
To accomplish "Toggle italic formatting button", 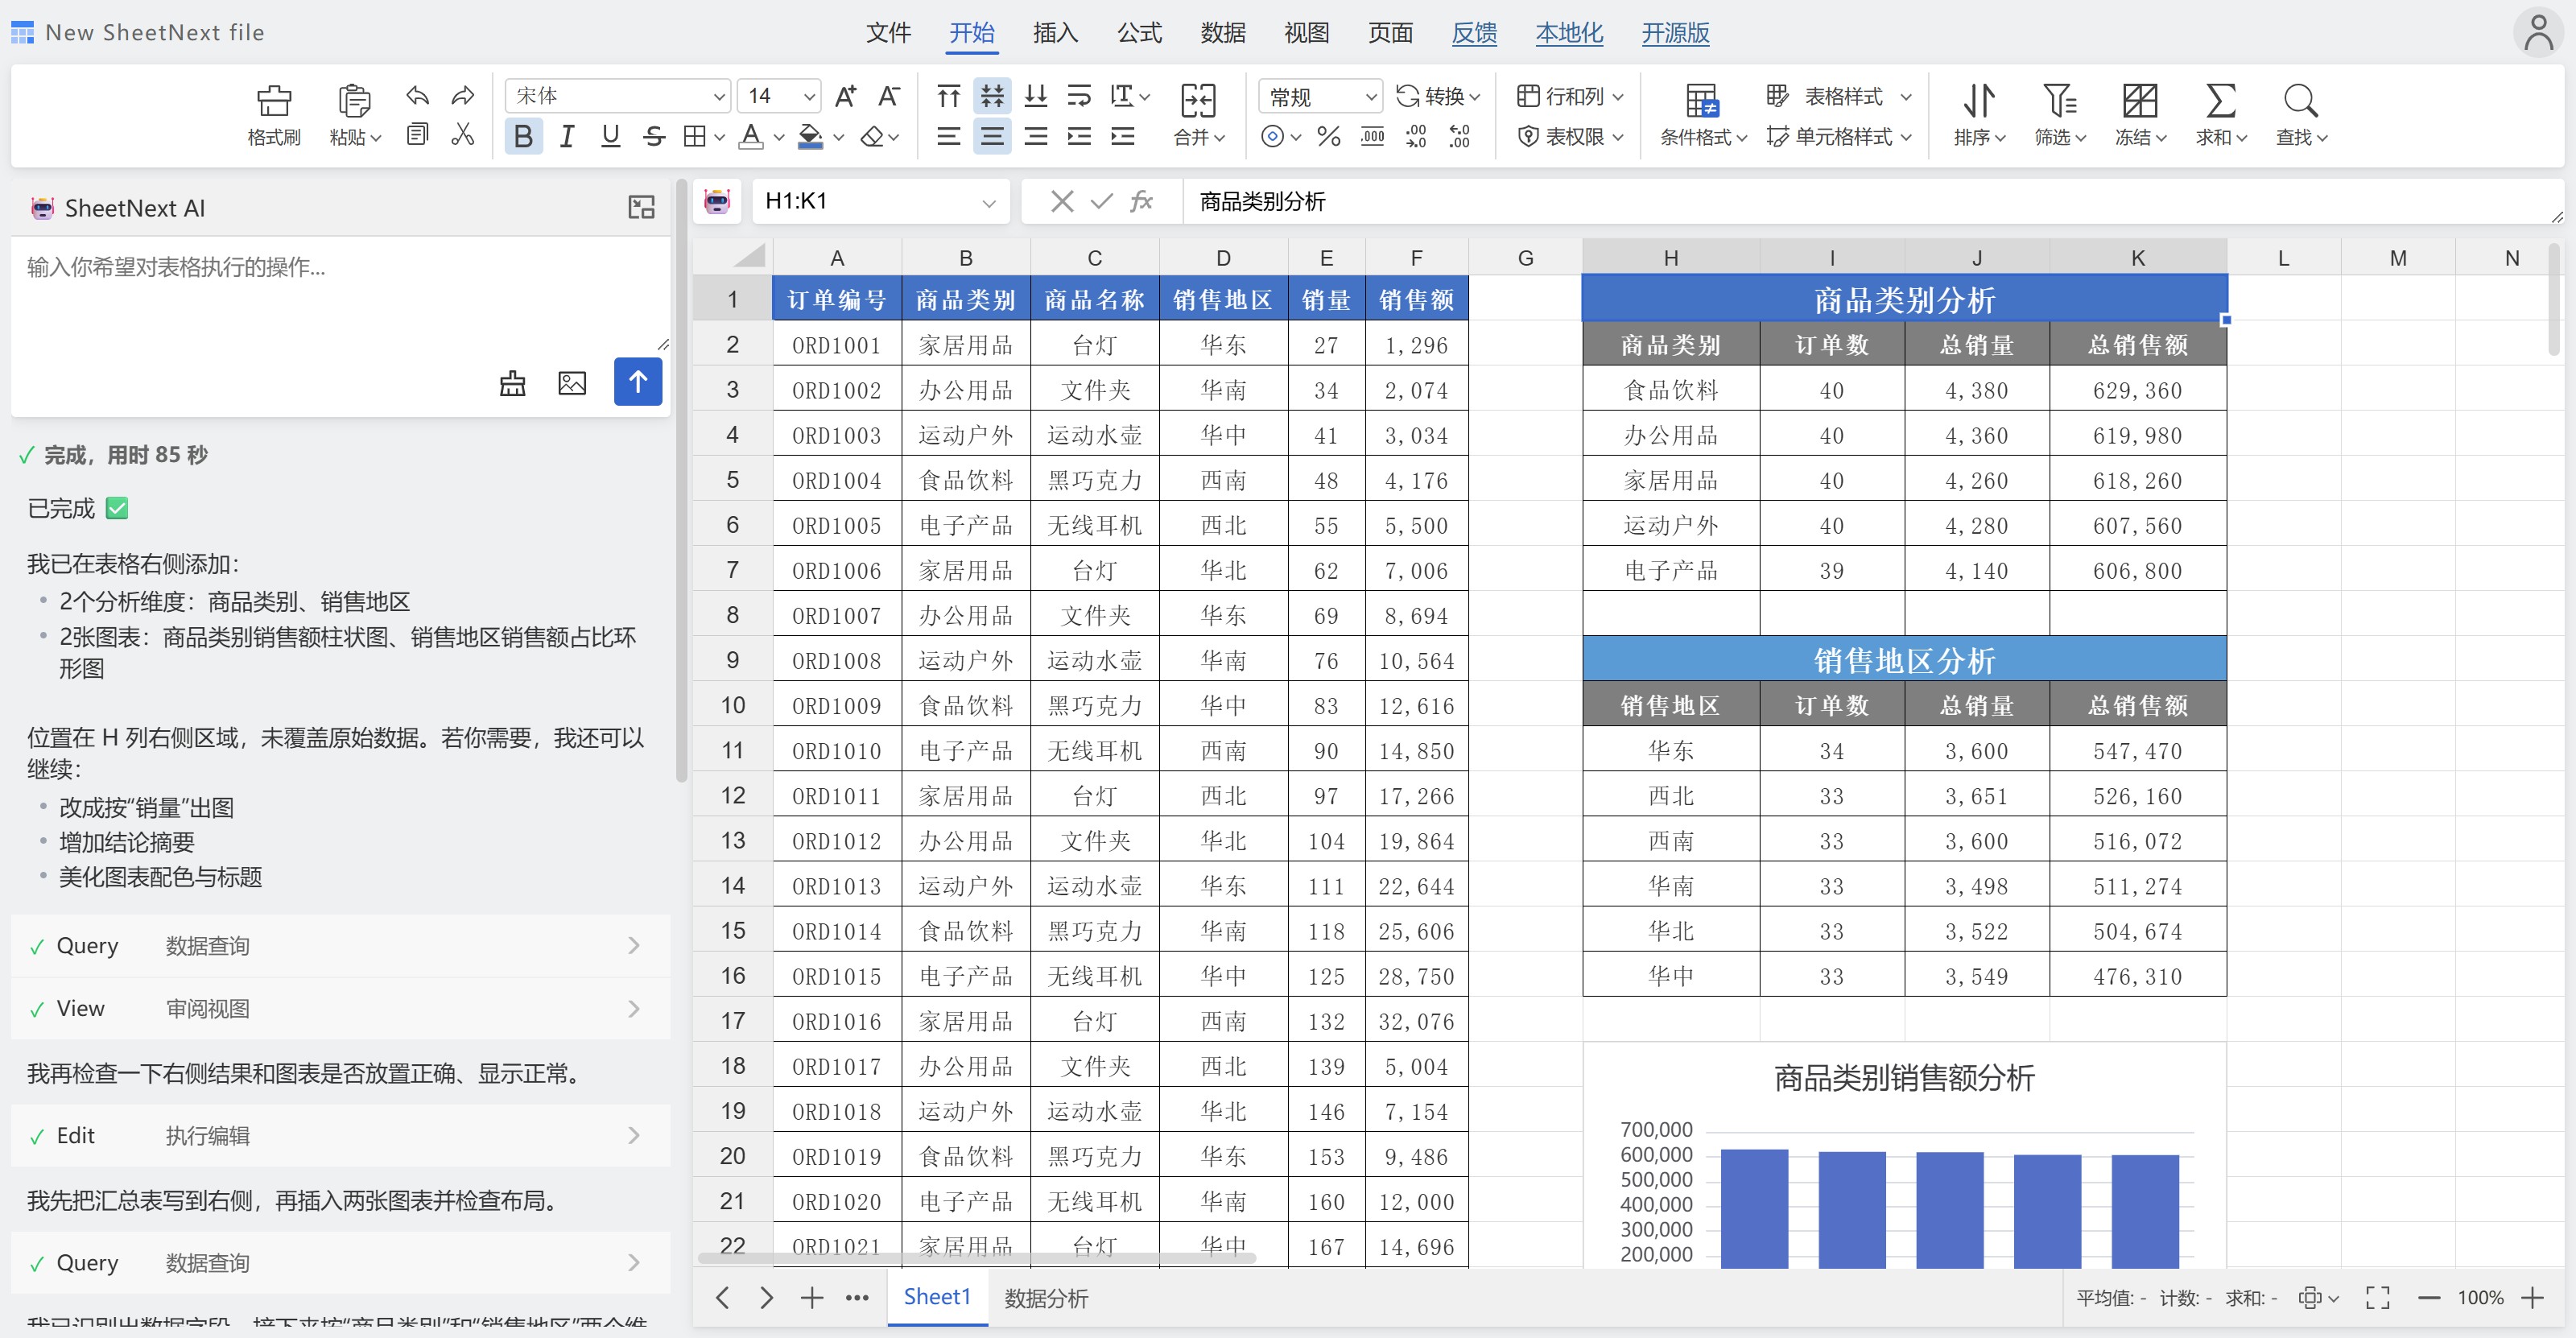I will coord(567,136).
